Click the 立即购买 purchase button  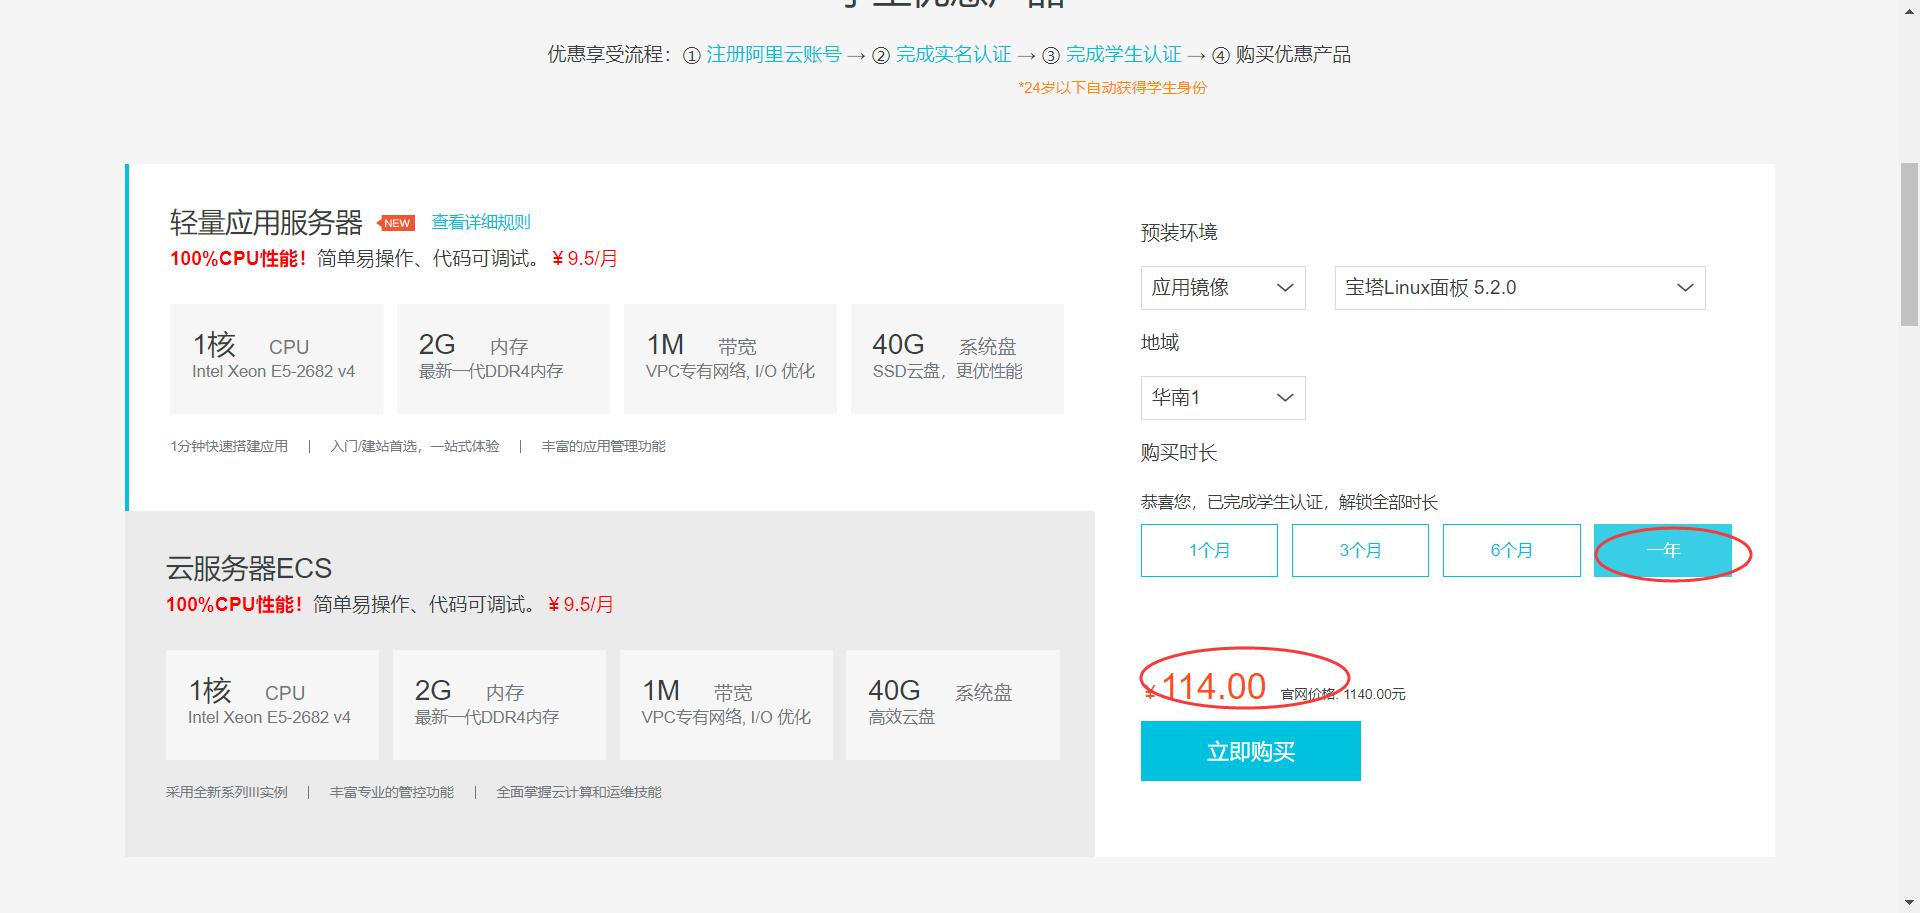coord(1250,750)
